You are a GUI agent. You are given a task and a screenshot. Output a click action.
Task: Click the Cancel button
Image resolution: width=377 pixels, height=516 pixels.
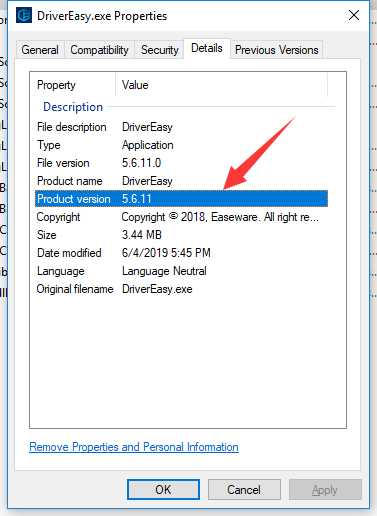[x=244, y=490]
